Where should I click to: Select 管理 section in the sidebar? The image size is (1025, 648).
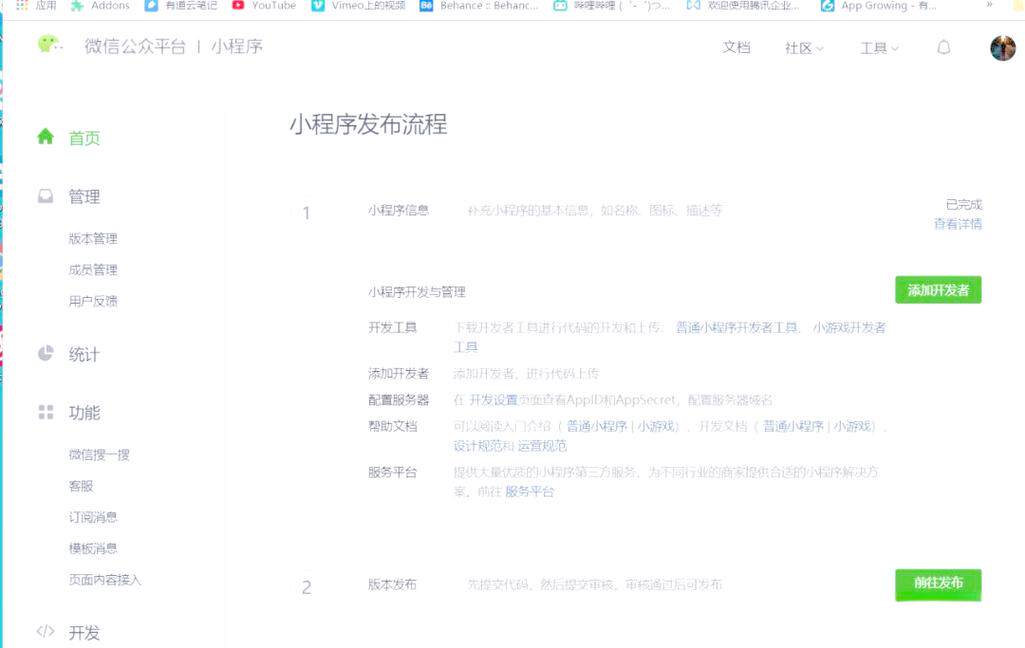[x=84, y=196]
